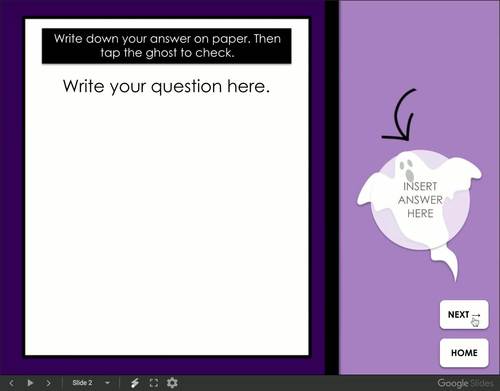Click the NEXT button
The width and height of the screenshot is (500, 391).
pos(464,315)
